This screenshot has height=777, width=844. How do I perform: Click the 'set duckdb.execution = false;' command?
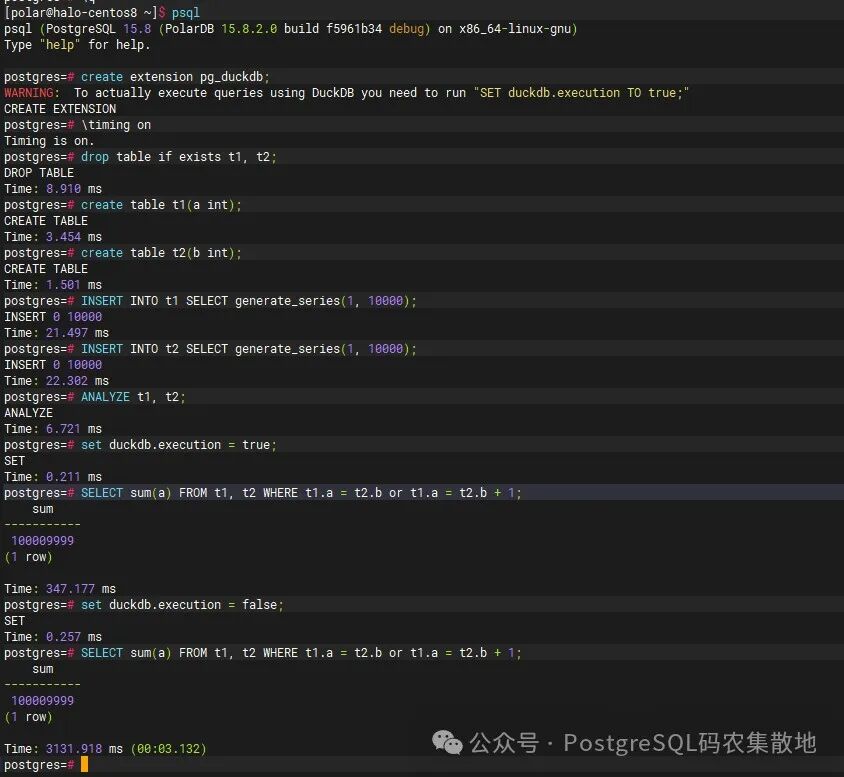coord(182,605)
